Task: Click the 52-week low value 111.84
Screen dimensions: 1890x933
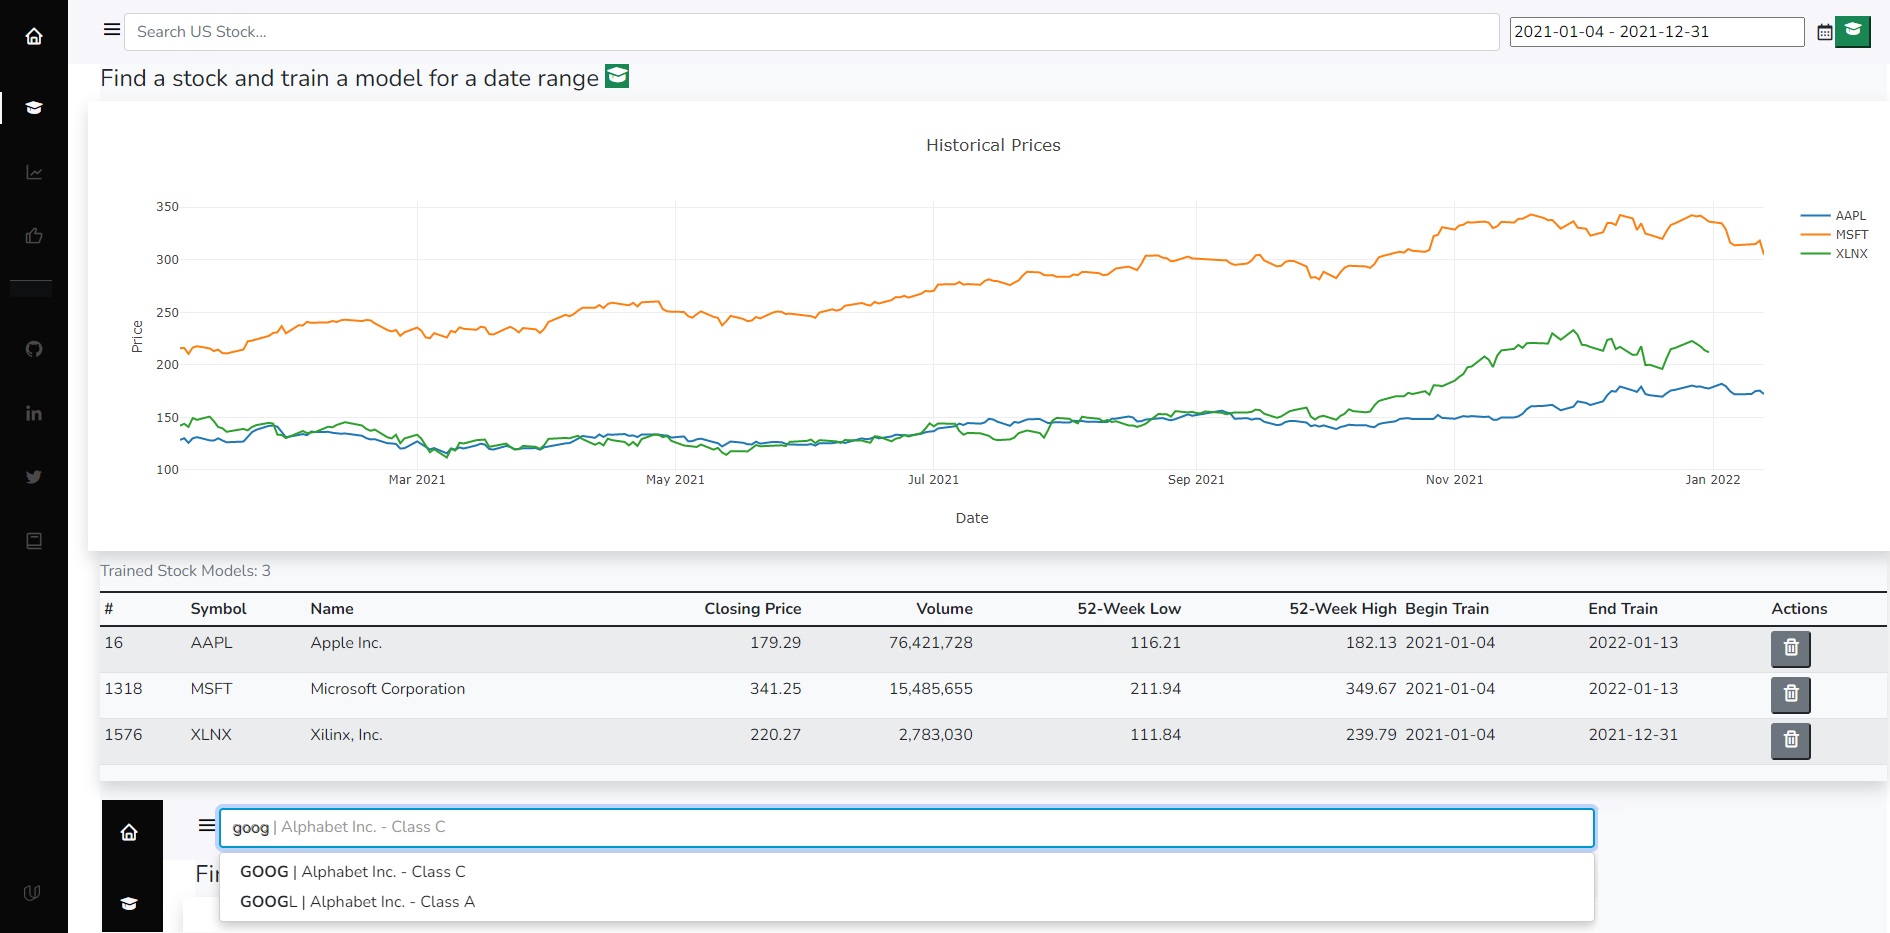Action: pyautogui.click(x=1155, y=735)
